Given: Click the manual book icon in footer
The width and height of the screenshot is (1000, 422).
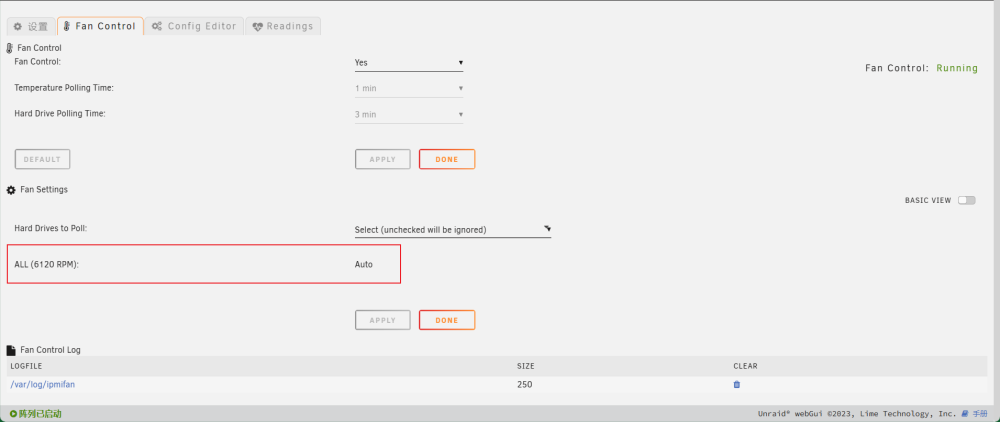Looking at the screenshot, I should tap(965, 413).
